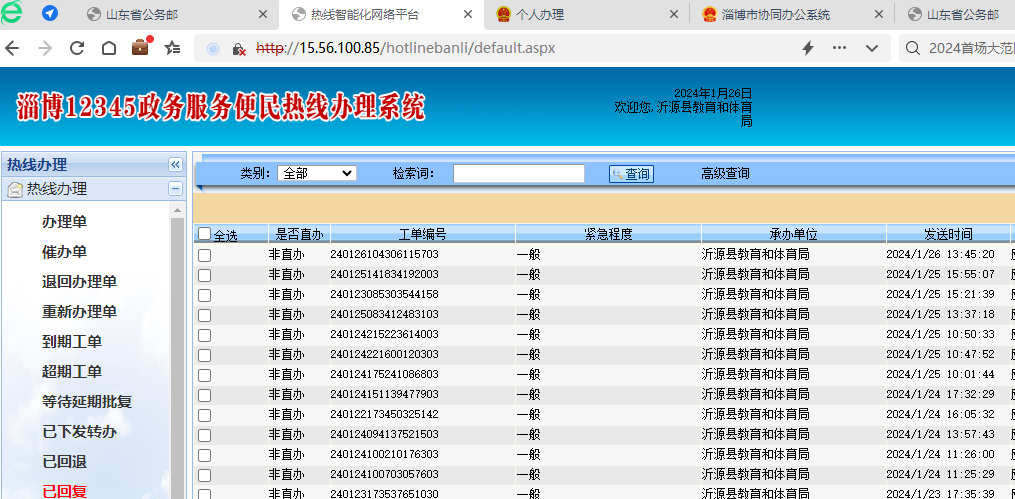The height and width of the screenshot is (499, 1015).
Task: Open the 高级查询 advanced search link
Action: pos(725,173)
